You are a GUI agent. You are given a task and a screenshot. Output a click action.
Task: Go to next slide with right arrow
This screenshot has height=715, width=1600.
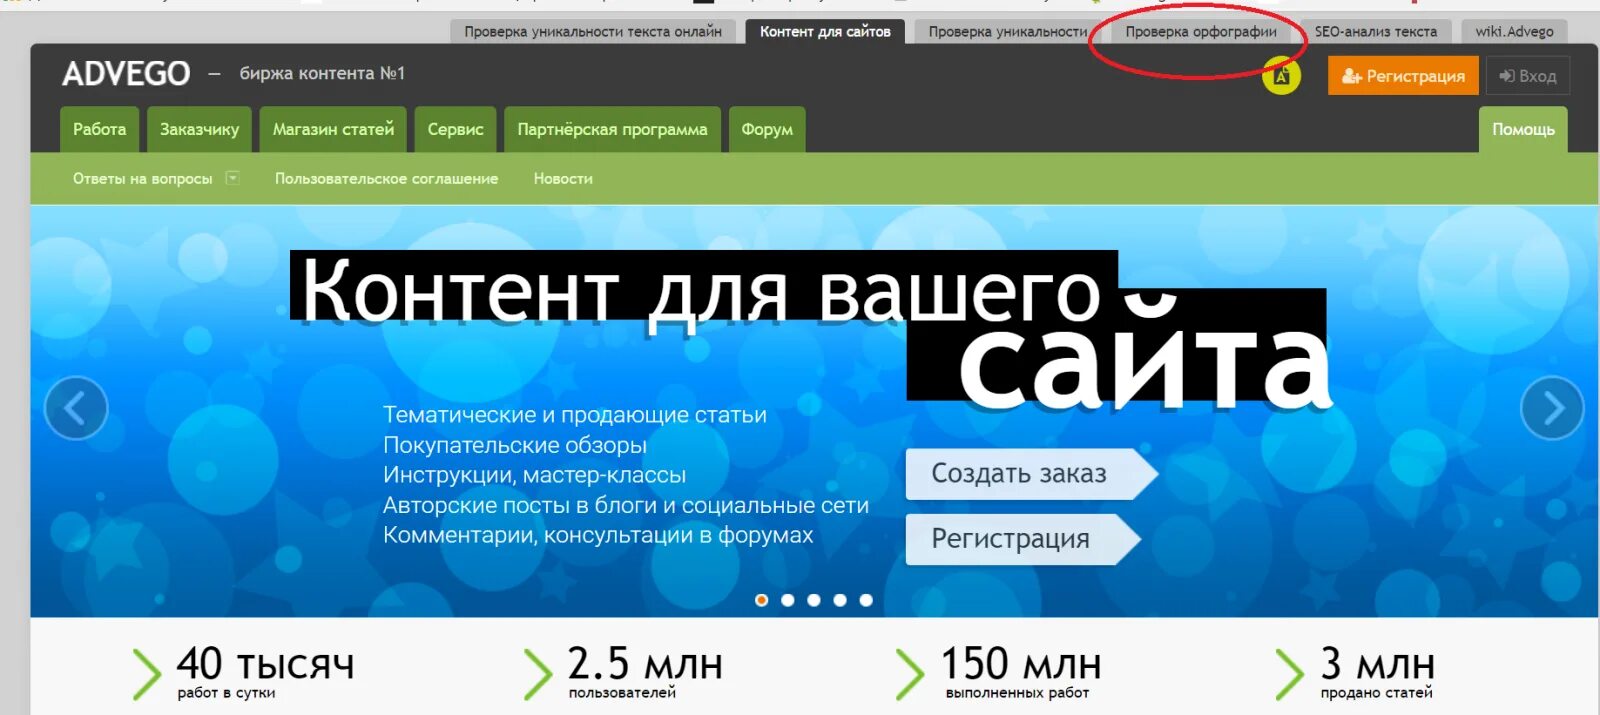point(1552,408)
